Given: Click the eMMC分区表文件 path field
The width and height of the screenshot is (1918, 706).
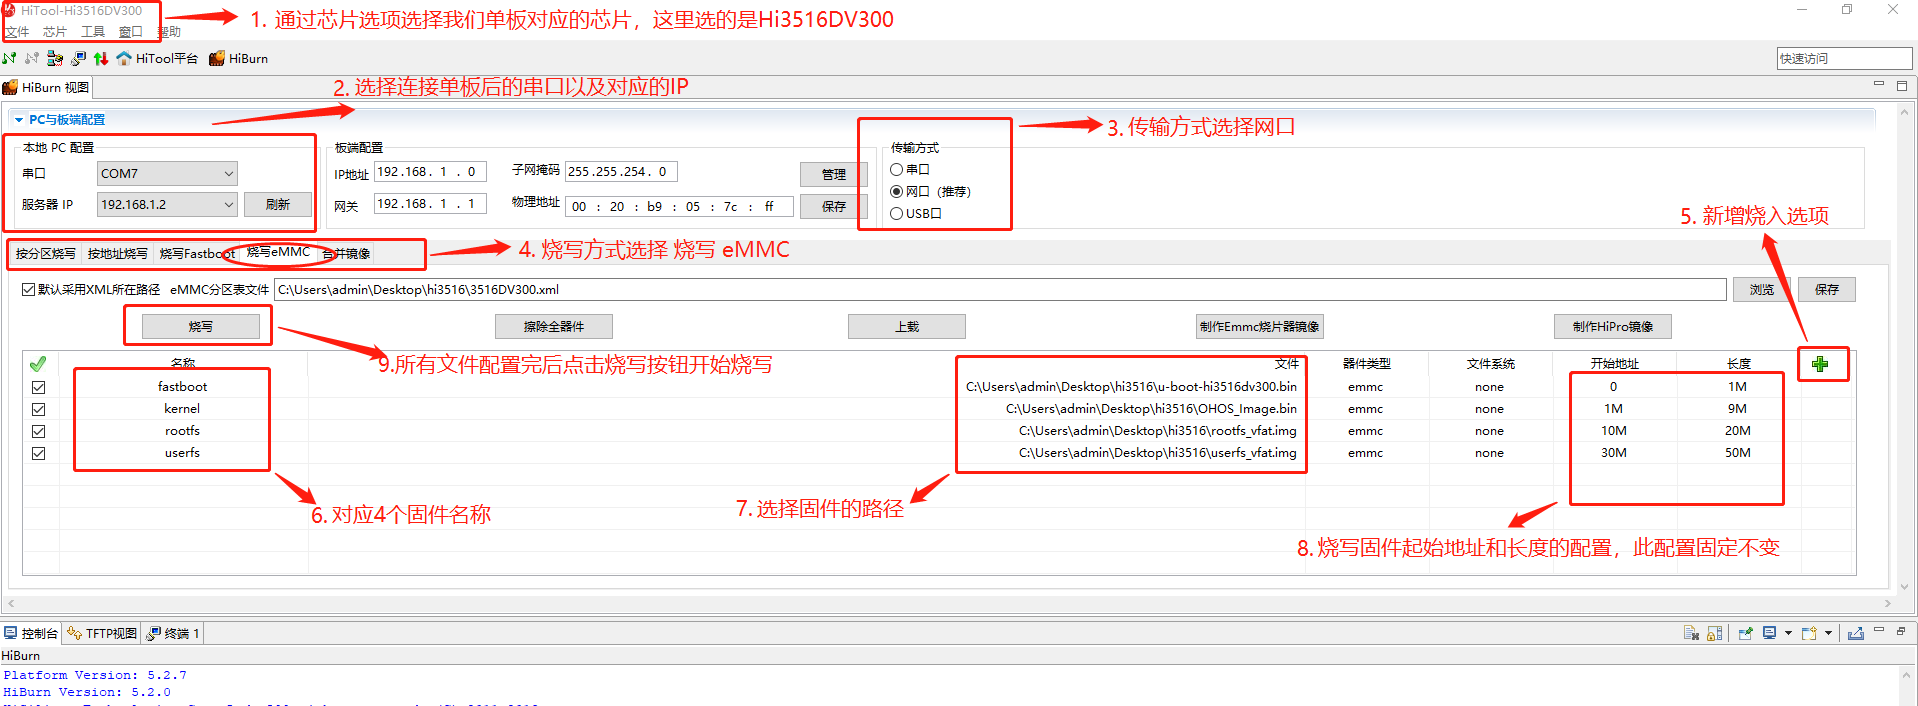Looking at the screenshot, I should coord(1000,290).
